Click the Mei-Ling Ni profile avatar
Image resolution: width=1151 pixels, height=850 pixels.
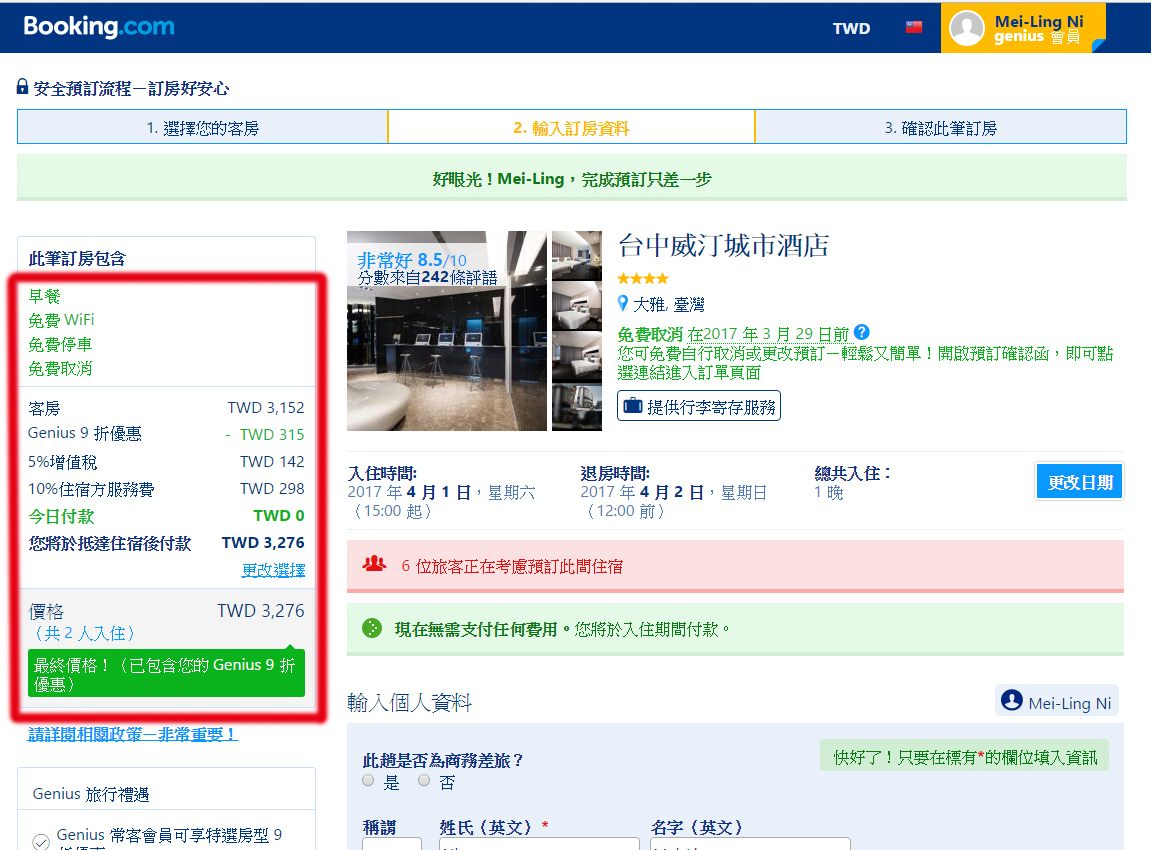(x=966, y=28)
